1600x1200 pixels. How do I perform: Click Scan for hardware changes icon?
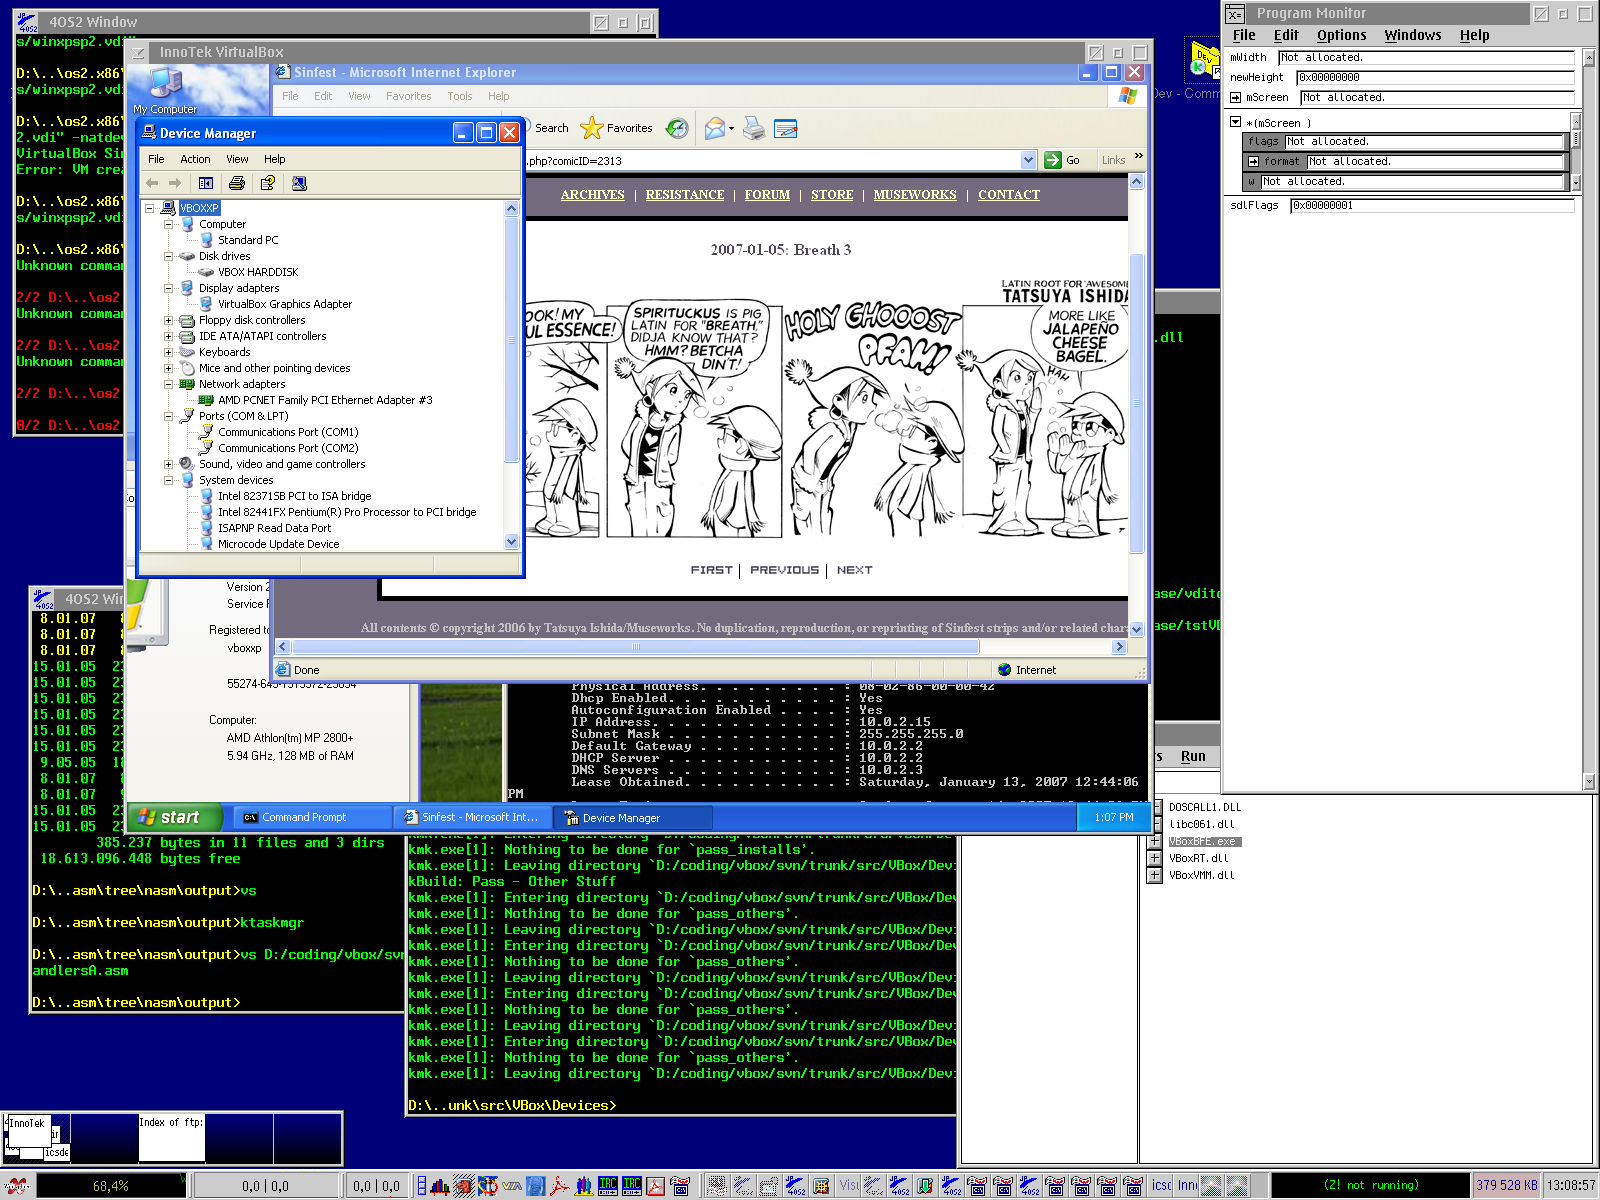coord(299,183)
